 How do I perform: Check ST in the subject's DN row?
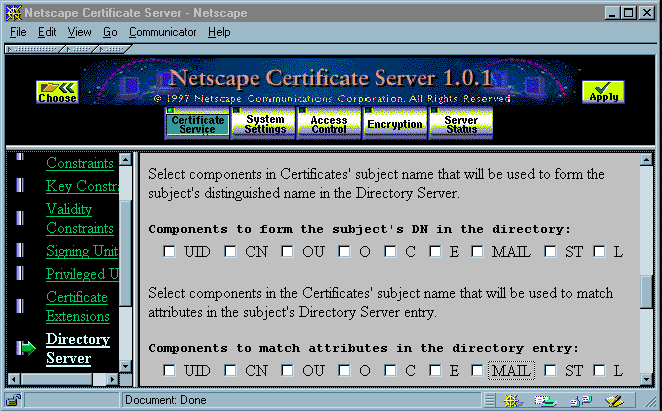click(x=550, y=251)
